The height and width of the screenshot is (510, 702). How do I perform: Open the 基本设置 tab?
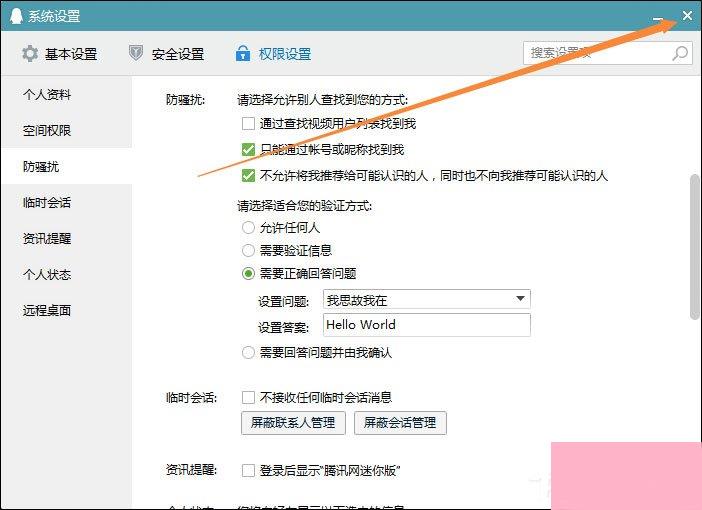click(x=60, y=54)
